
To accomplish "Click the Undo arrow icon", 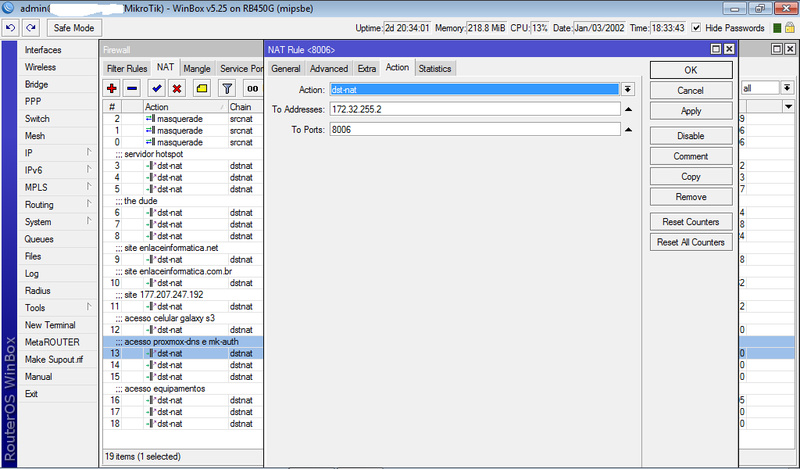I will (11, 28).
